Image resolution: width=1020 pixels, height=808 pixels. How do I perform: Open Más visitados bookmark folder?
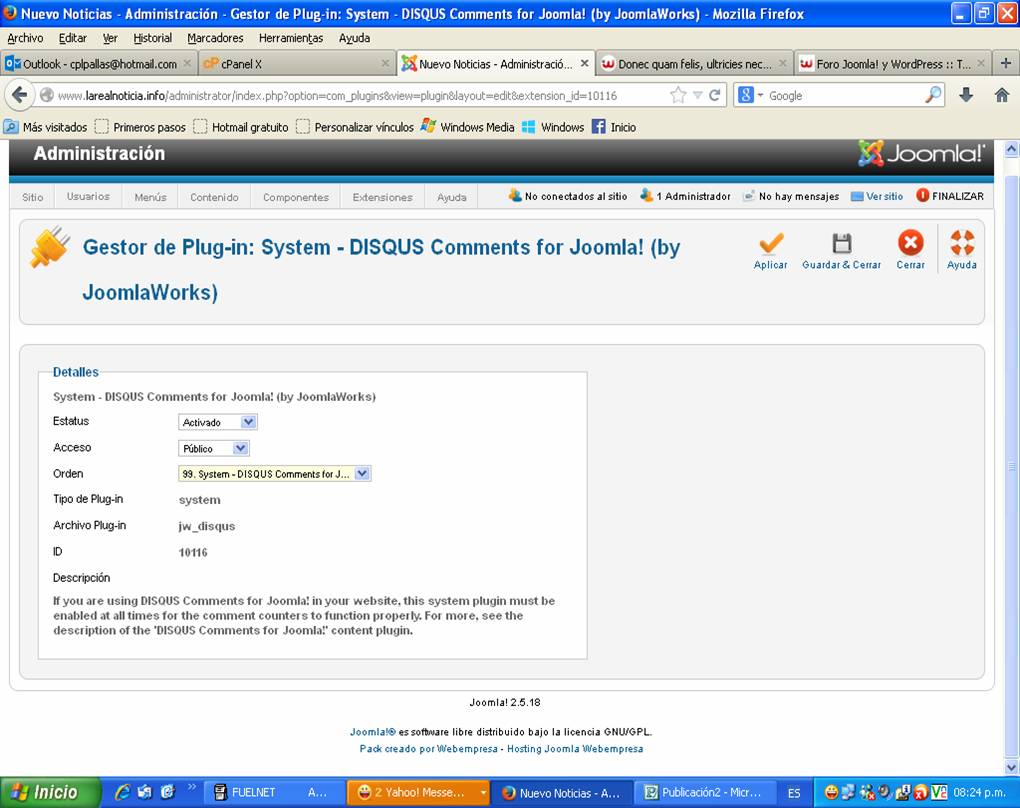(x=46, y=127)
